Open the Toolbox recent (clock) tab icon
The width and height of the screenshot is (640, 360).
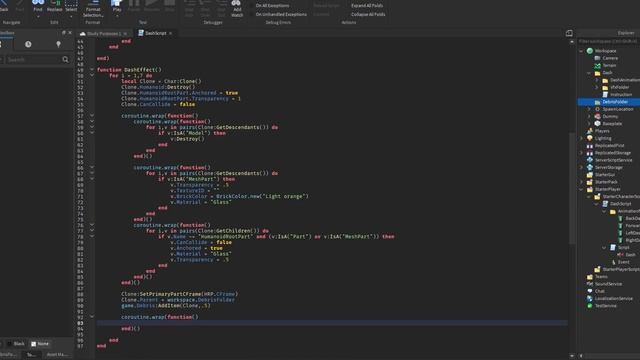[28, 44]
